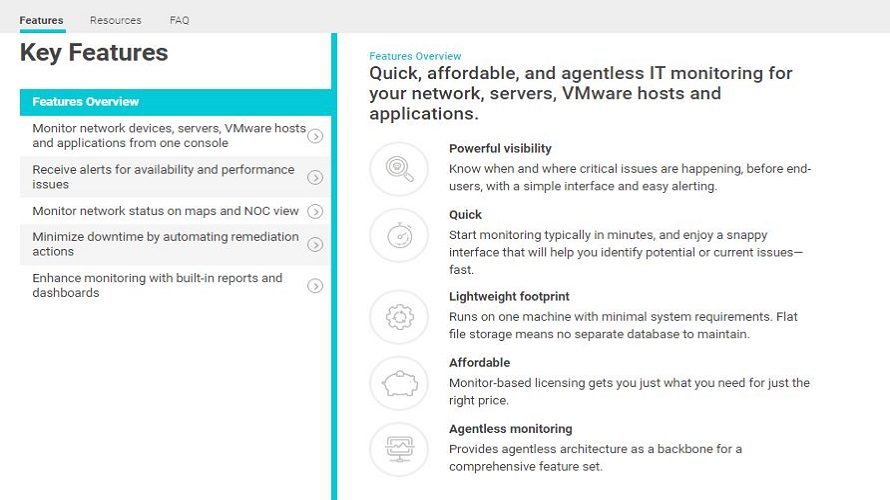Expand arrow beside Receive alerts item

315,177
